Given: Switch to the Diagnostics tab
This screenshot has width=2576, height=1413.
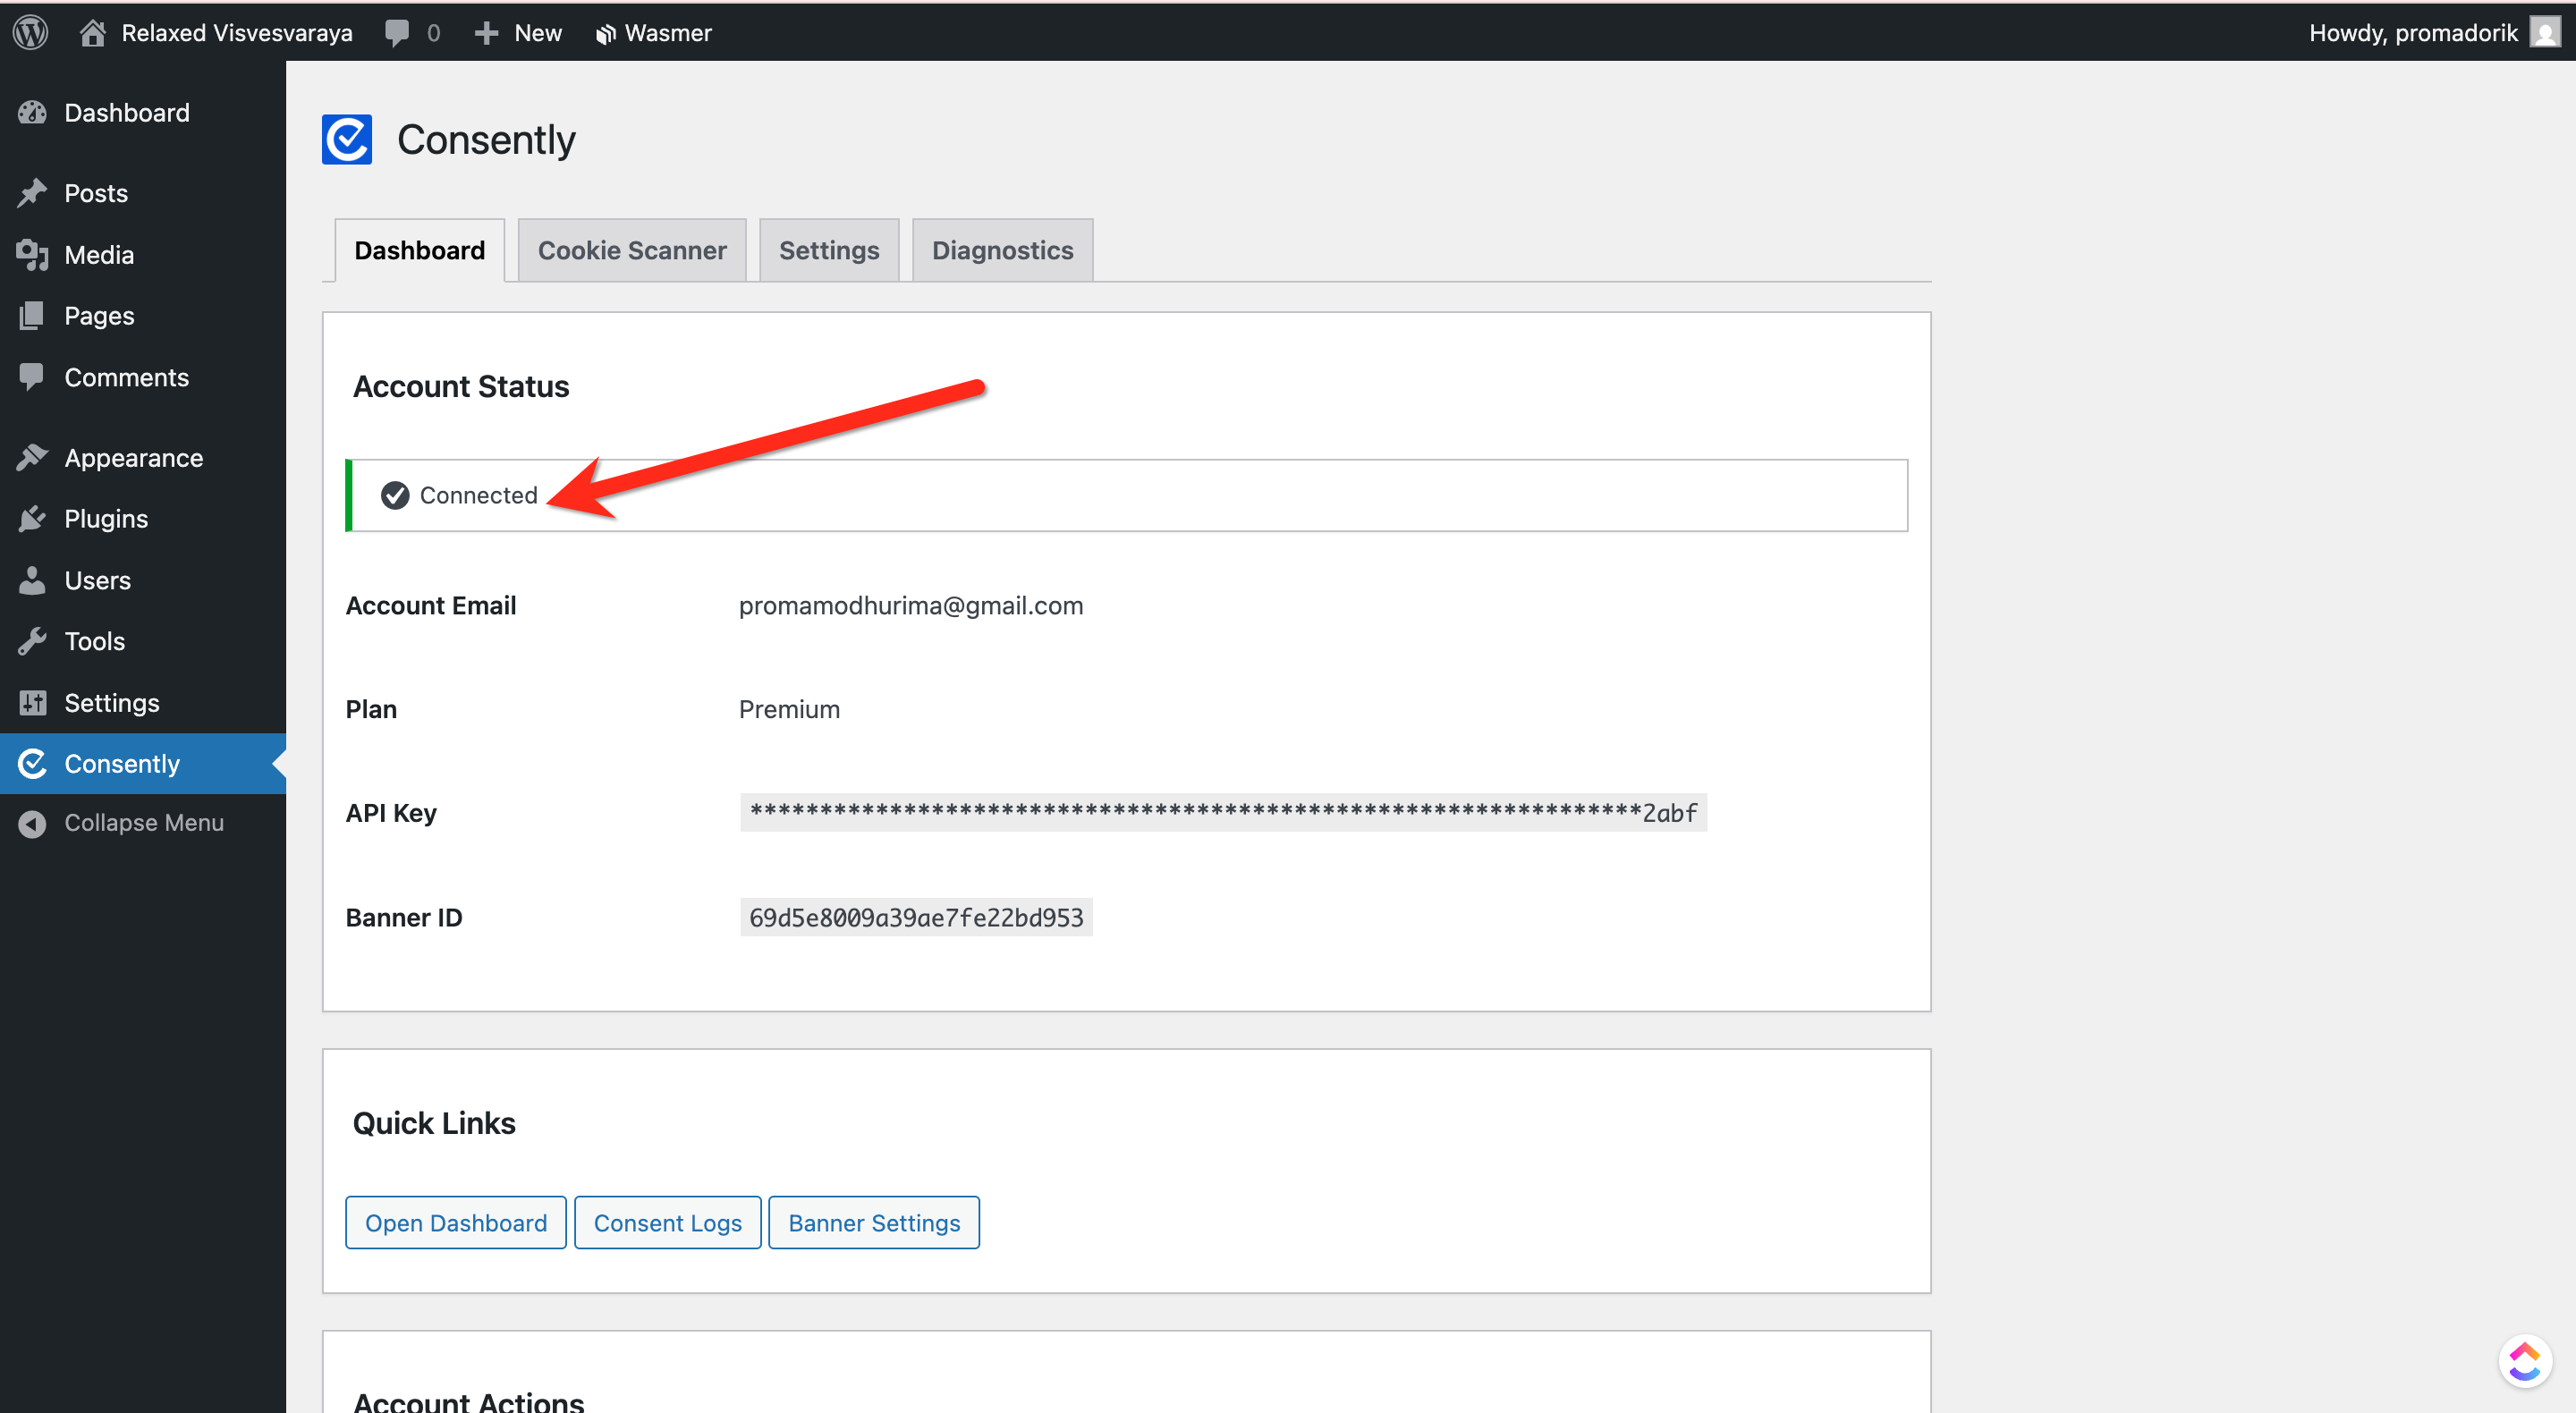Looking at the screenshot, I should tap(1002, 250).
